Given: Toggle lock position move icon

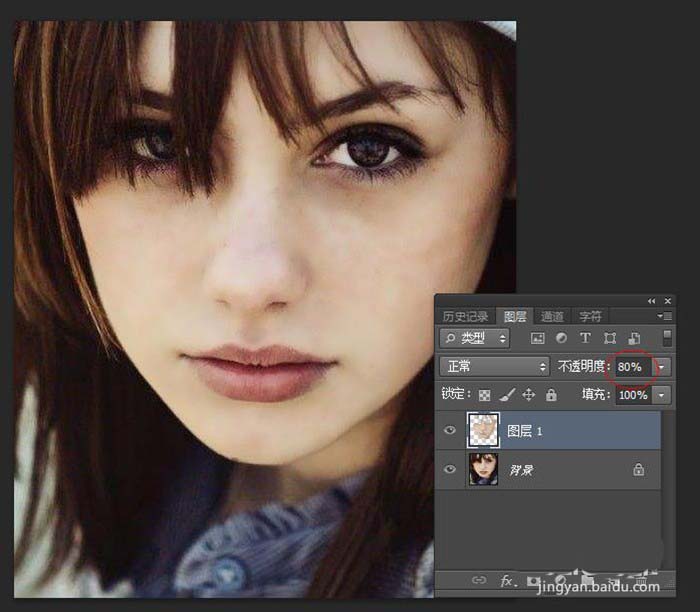Looking at the screenshot, I should (529, 395).
